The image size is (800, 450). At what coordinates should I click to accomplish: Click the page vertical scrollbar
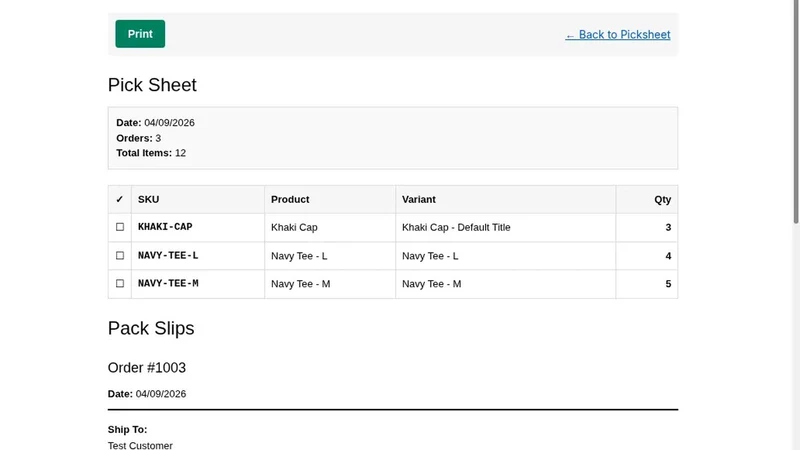coord(796,112)
